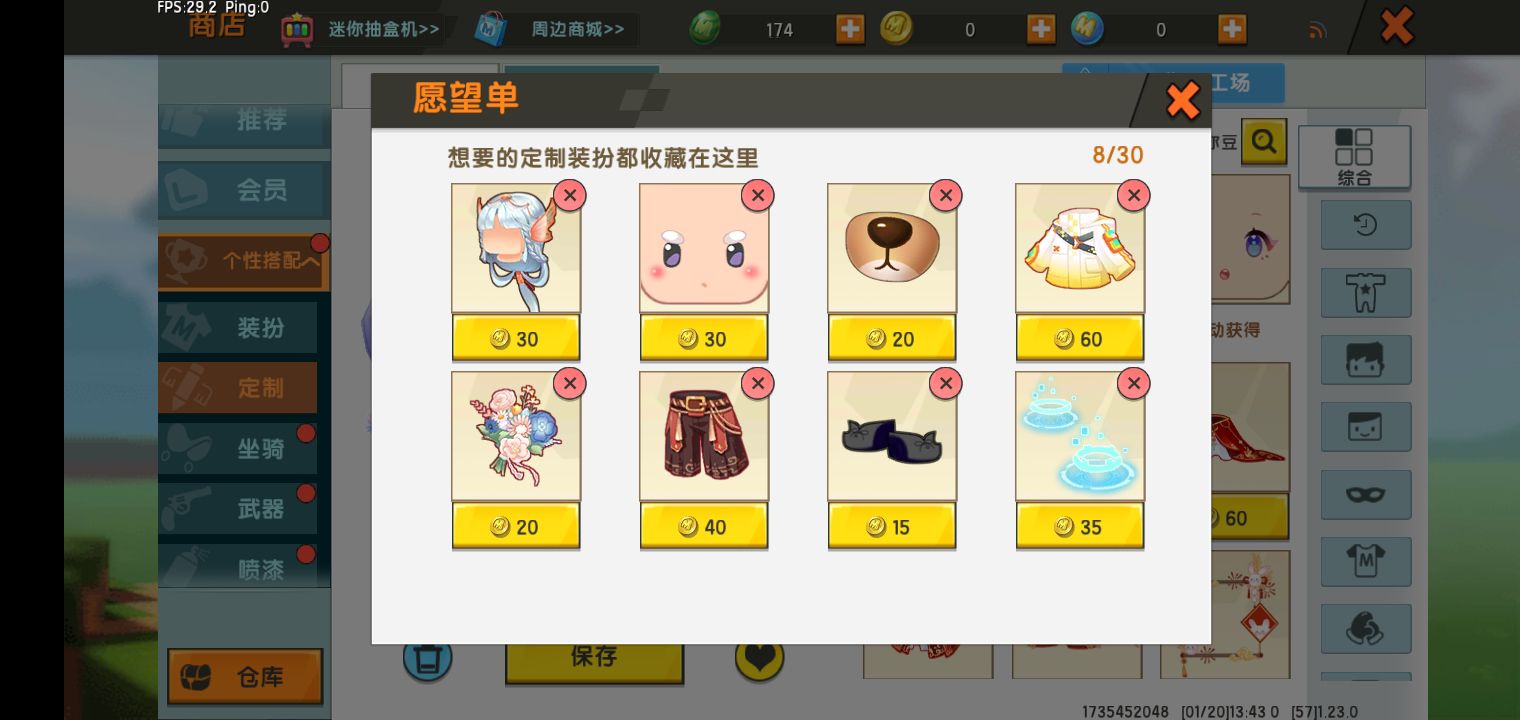The height and width of the screenshot is (720, 1520).
Task: Remove the dark shoes item from wishlist
Action: (946, 383)
